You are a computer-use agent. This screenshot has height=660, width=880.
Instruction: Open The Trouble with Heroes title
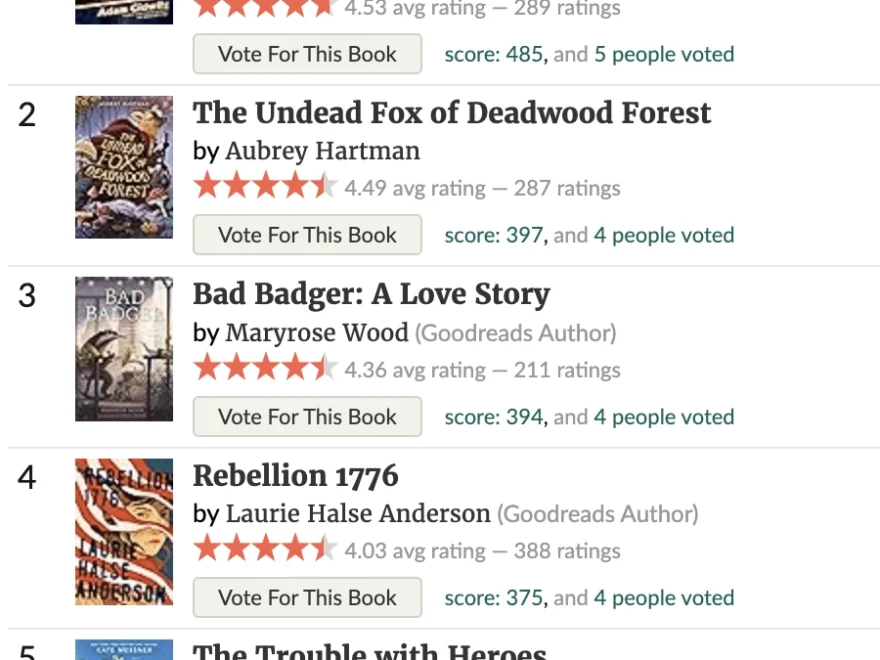point(370,651)
